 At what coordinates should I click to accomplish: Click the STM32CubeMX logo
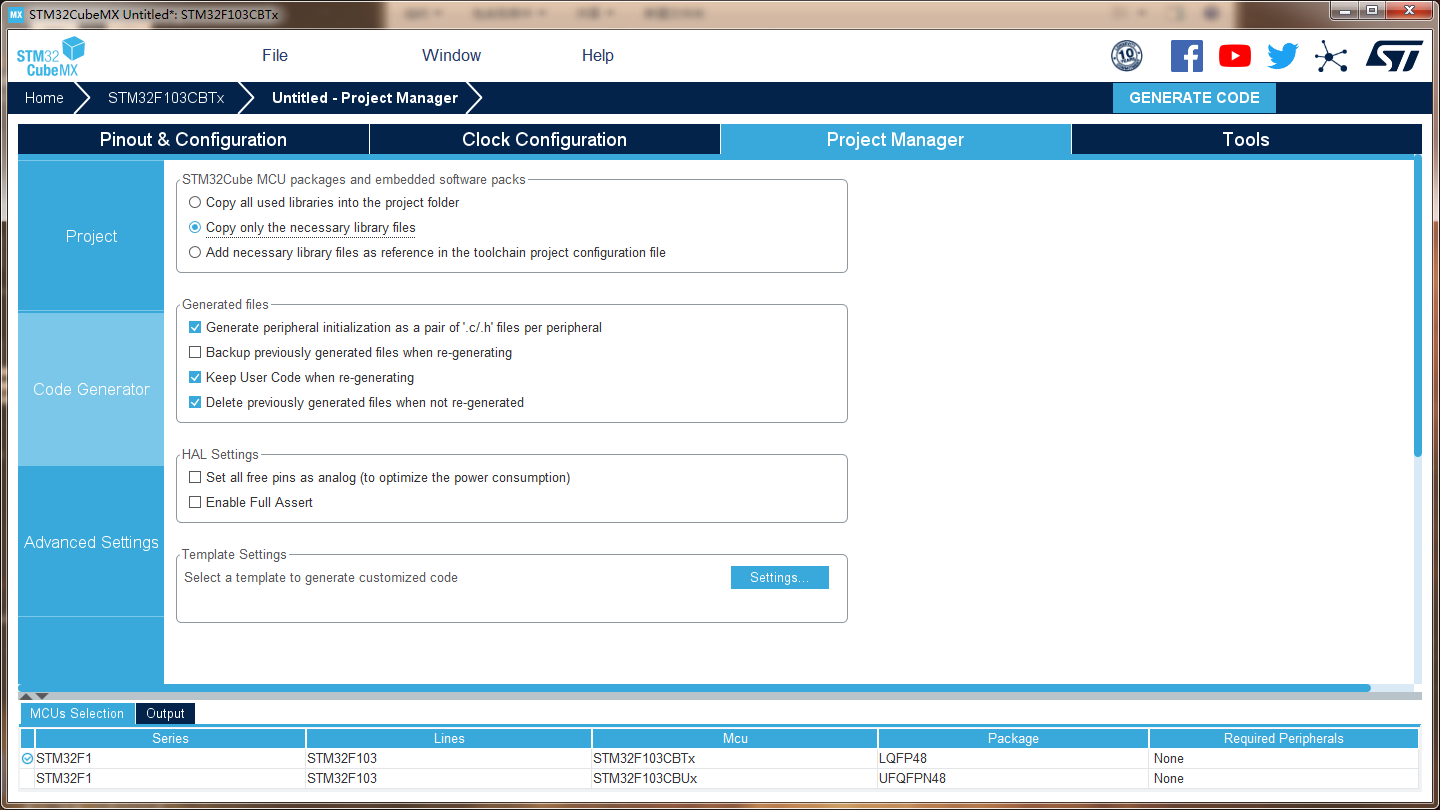(x=51, y=56)
